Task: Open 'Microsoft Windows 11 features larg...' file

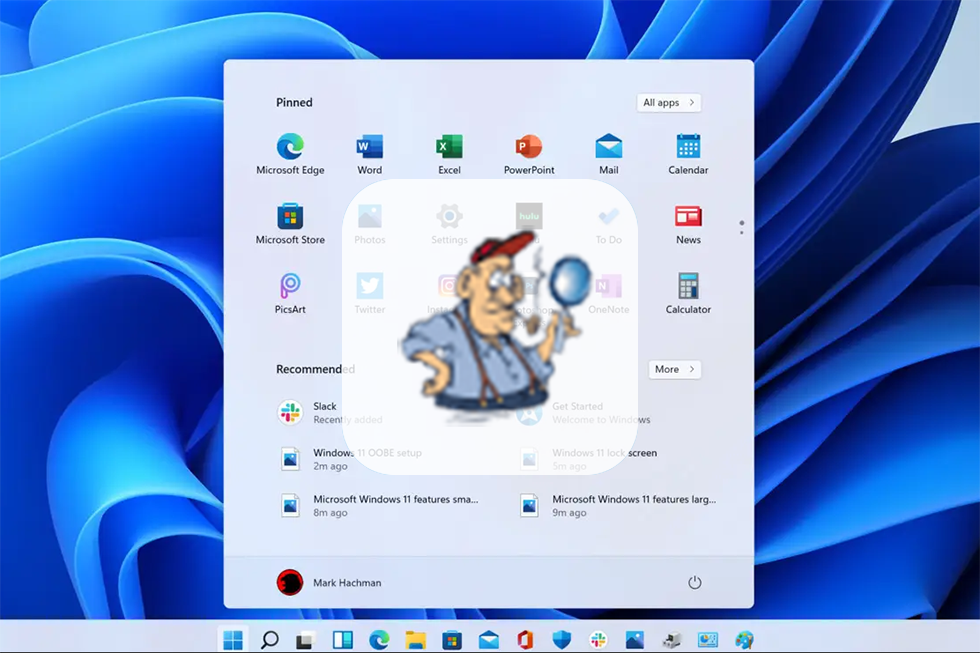Action: pyautogui.click(x=618, y=506)
